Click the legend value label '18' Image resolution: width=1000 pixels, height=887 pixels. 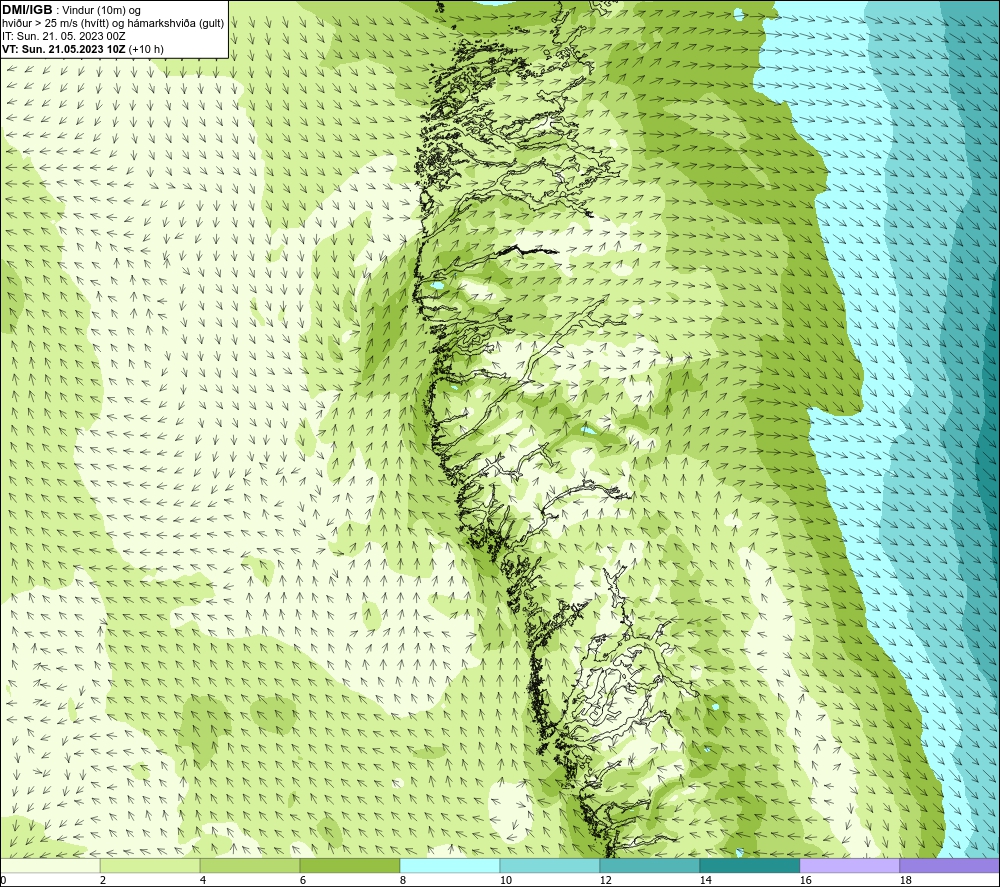(x=905, y=880)
